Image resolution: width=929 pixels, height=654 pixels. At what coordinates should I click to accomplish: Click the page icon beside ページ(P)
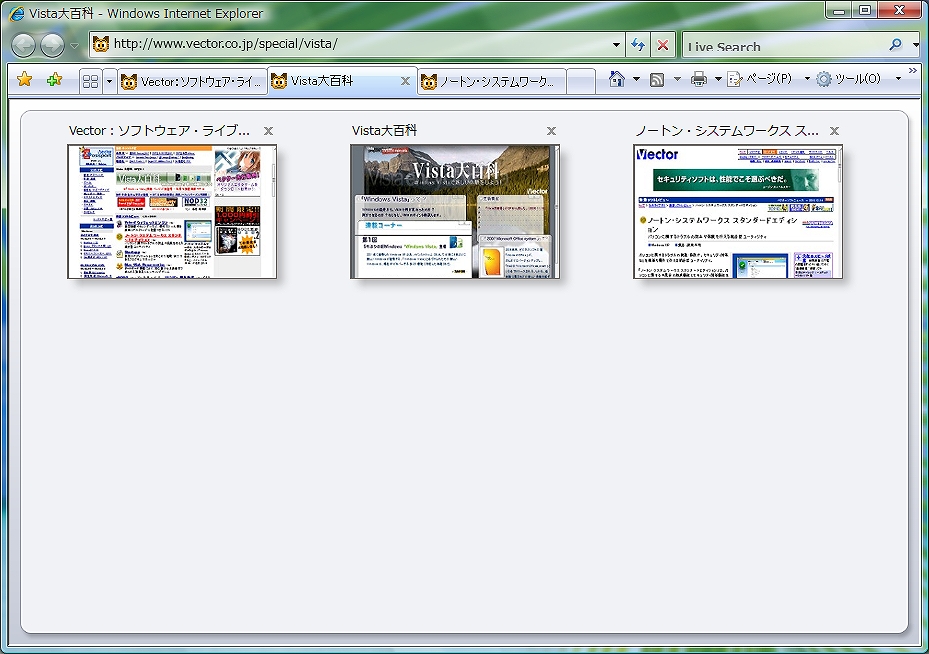click(x=735, y=79)
